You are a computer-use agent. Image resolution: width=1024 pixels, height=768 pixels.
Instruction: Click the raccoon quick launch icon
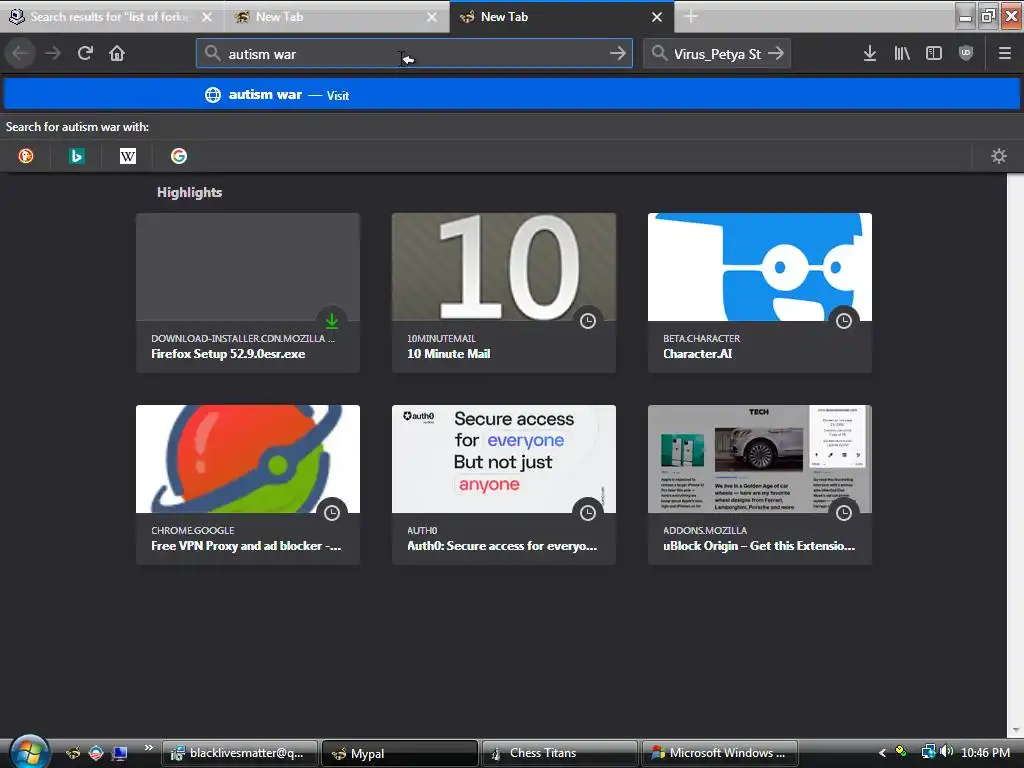click(73, 753)
